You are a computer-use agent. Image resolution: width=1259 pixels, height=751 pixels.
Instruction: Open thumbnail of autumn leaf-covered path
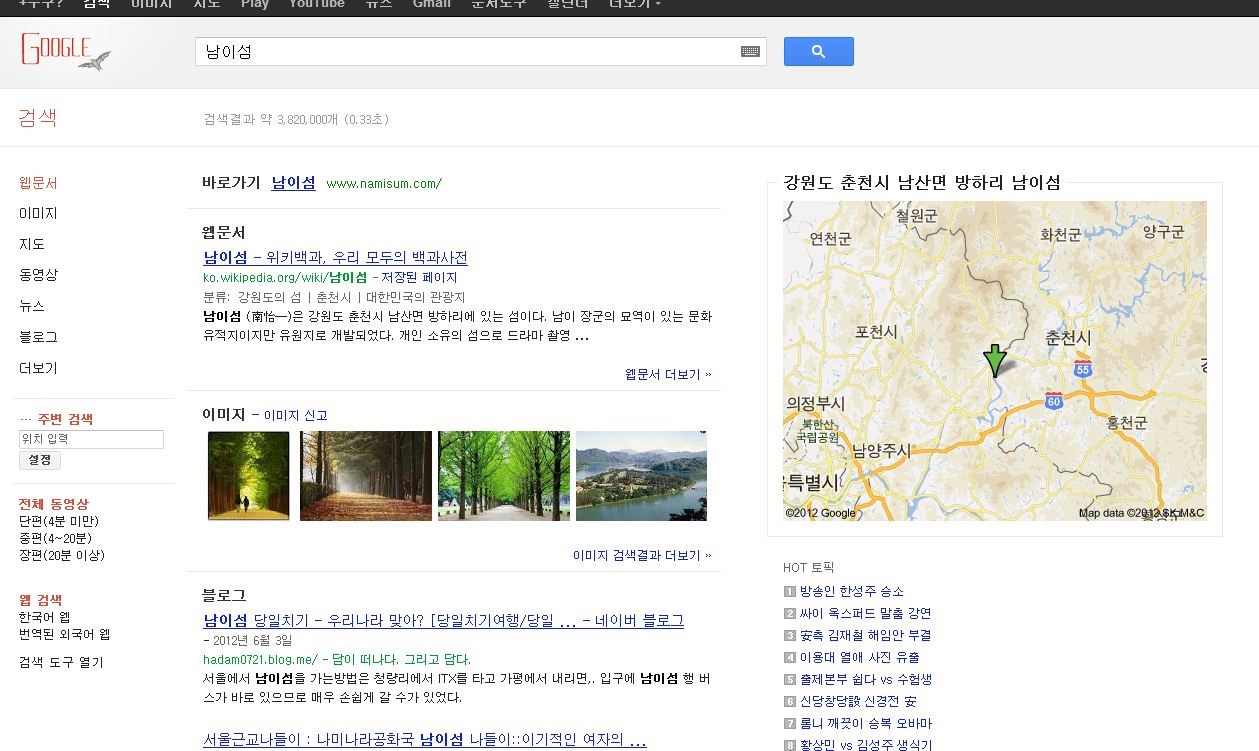[x=366, y=476]
